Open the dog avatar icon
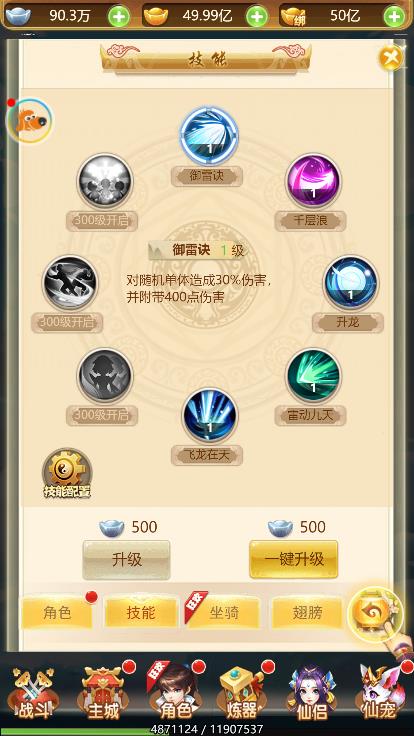This screenshot has height=736, width=414. point(29,121)
